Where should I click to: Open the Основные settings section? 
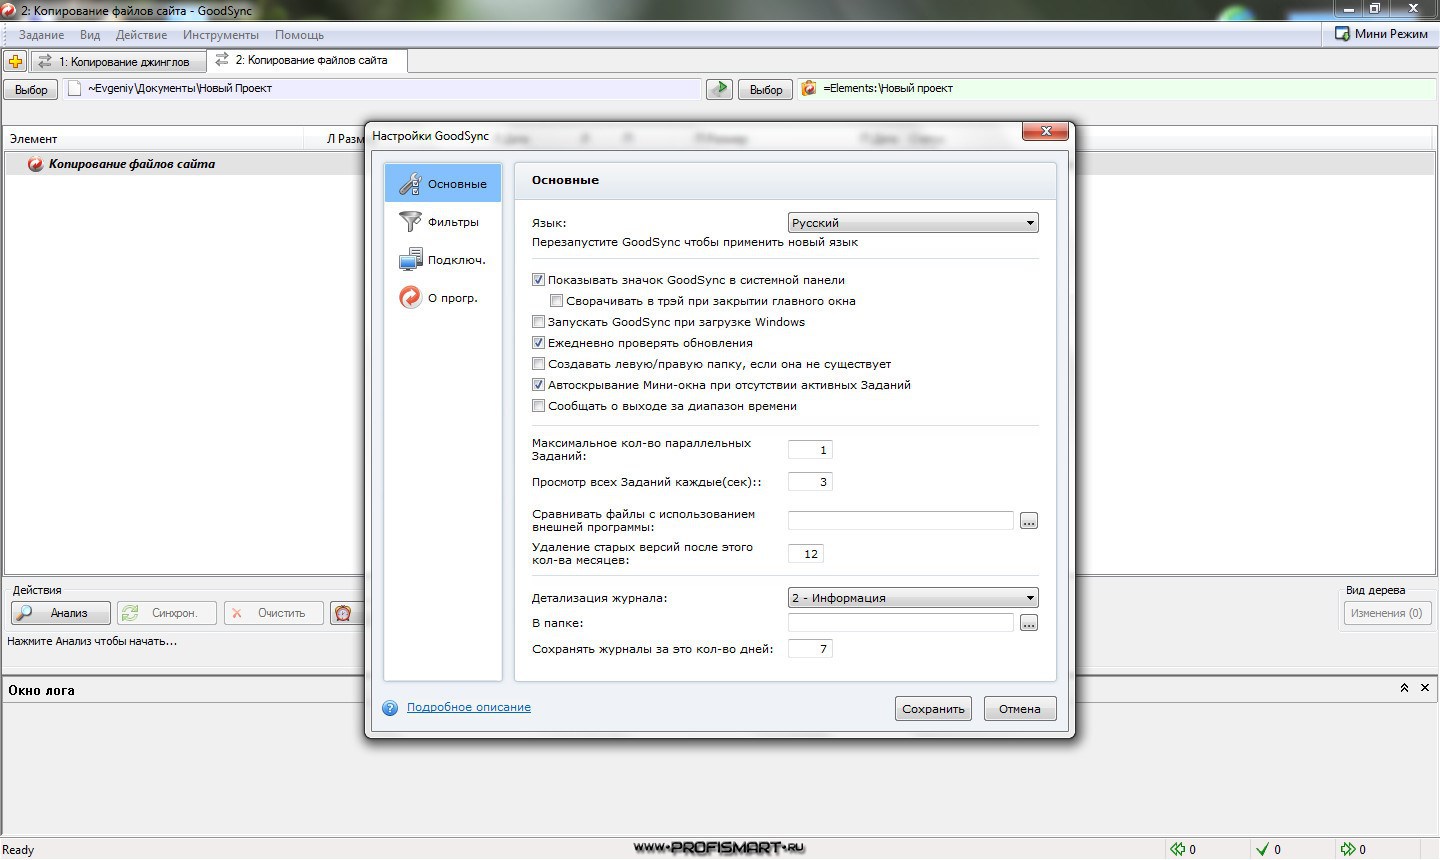[x=443, y=184]
